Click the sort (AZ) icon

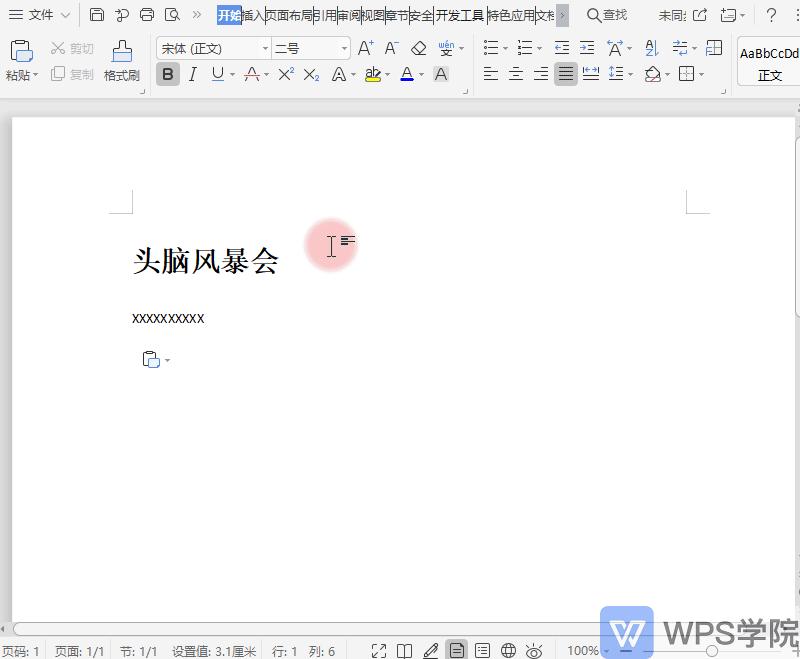point(650,47)
